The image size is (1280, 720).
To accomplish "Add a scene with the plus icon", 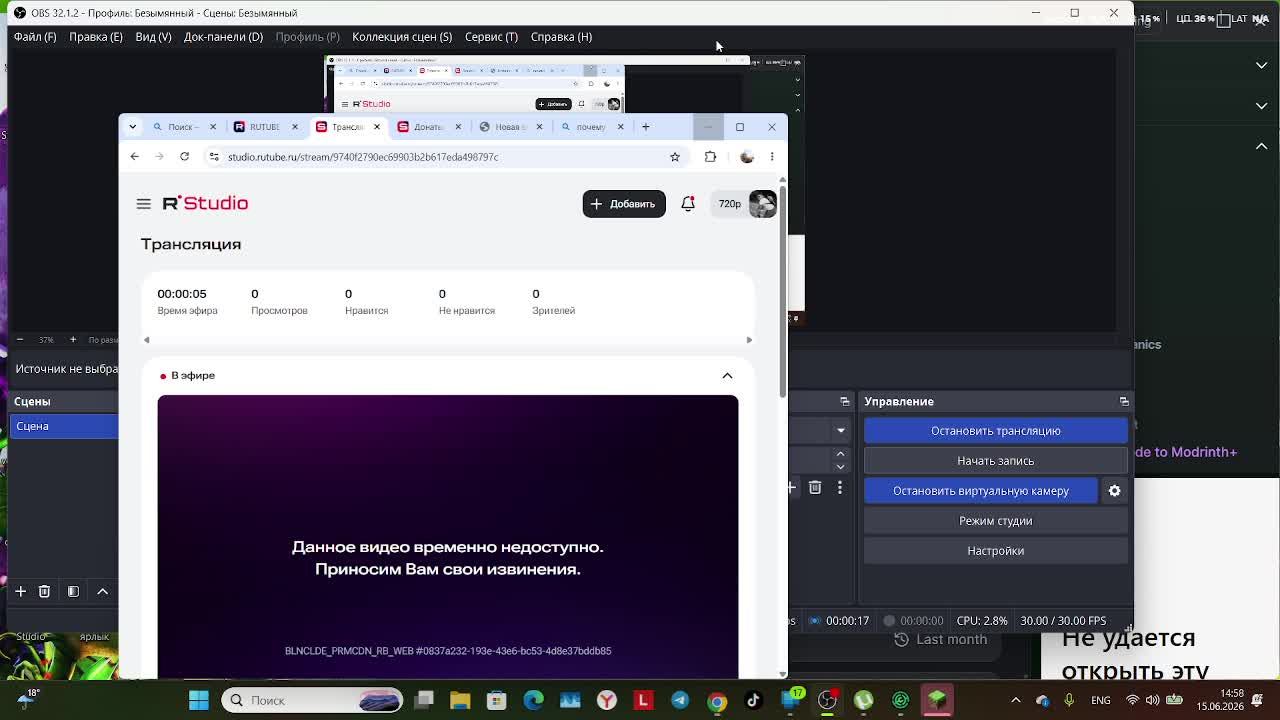I will point(20,591).
